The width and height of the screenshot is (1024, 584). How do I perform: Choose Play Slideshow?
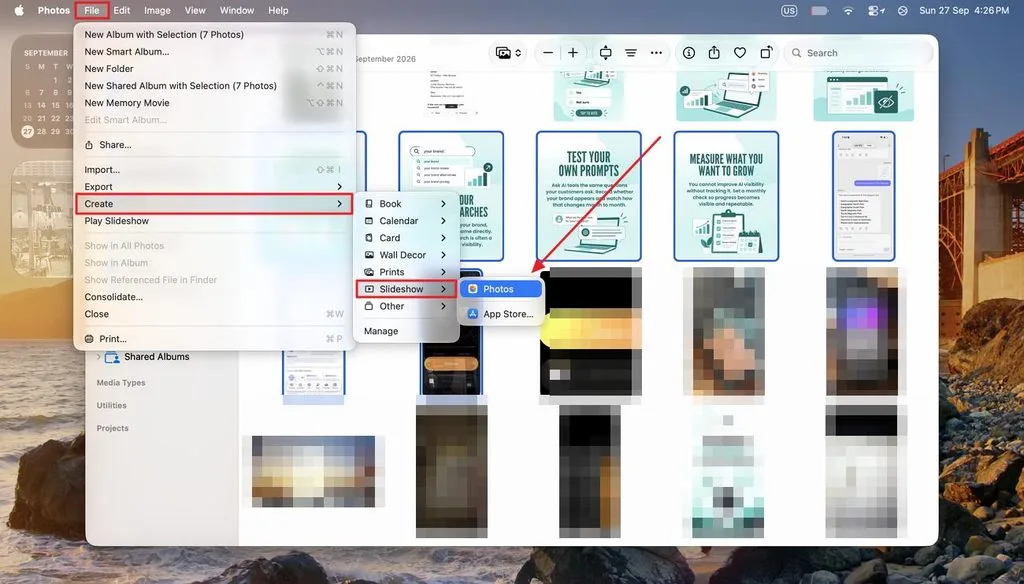click(214, 221)
